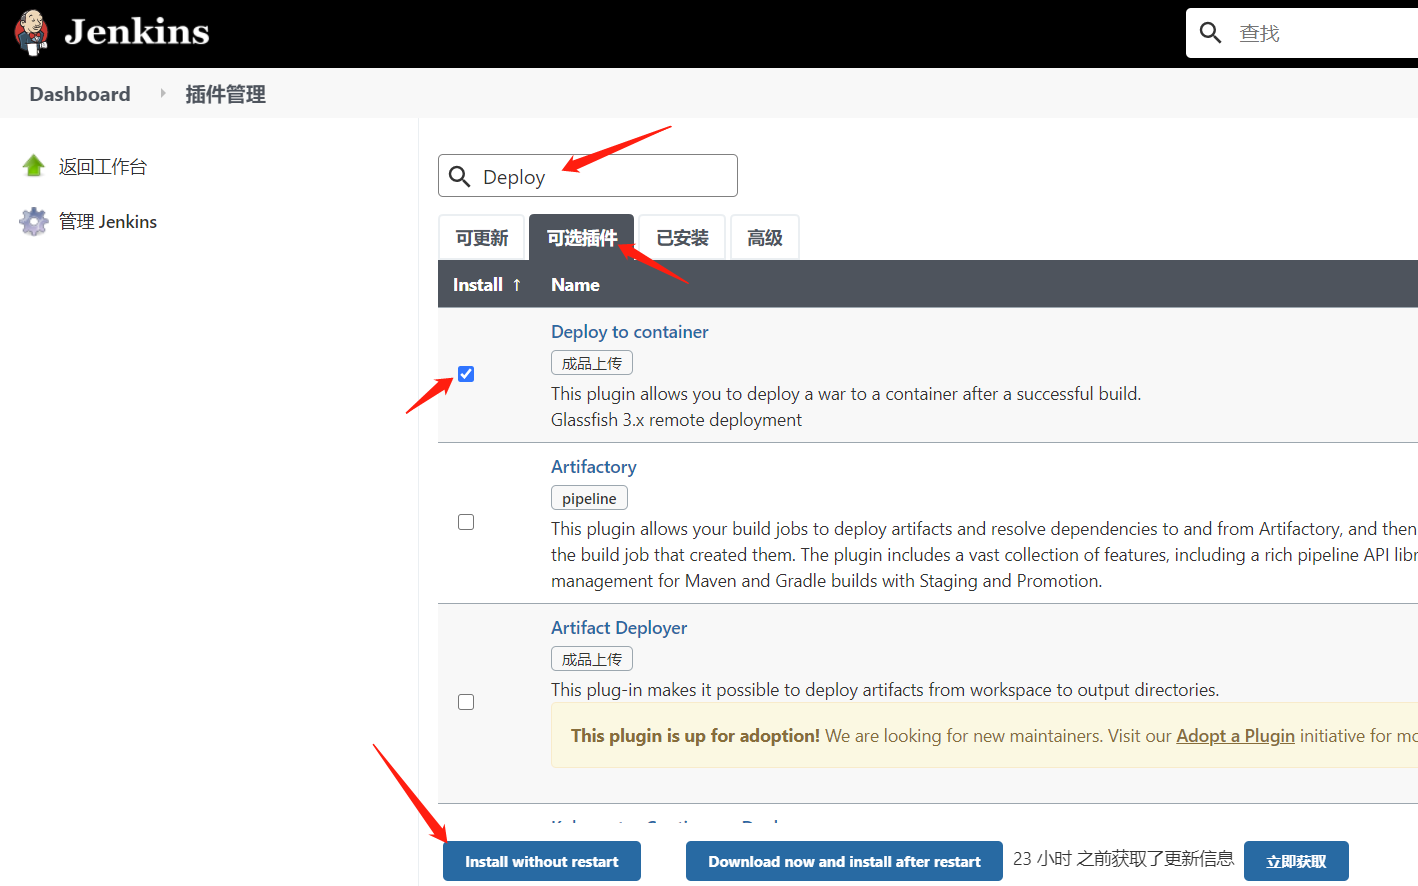
Task: Check the Artifact Deployer plugin checkbox
Action: [x=466, y=702]
